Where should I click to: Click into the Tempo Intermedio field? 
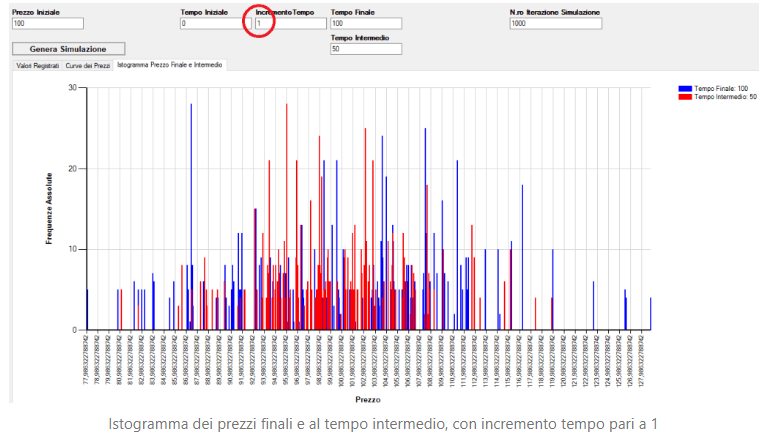pyautogui.click(x=365, y=48)
